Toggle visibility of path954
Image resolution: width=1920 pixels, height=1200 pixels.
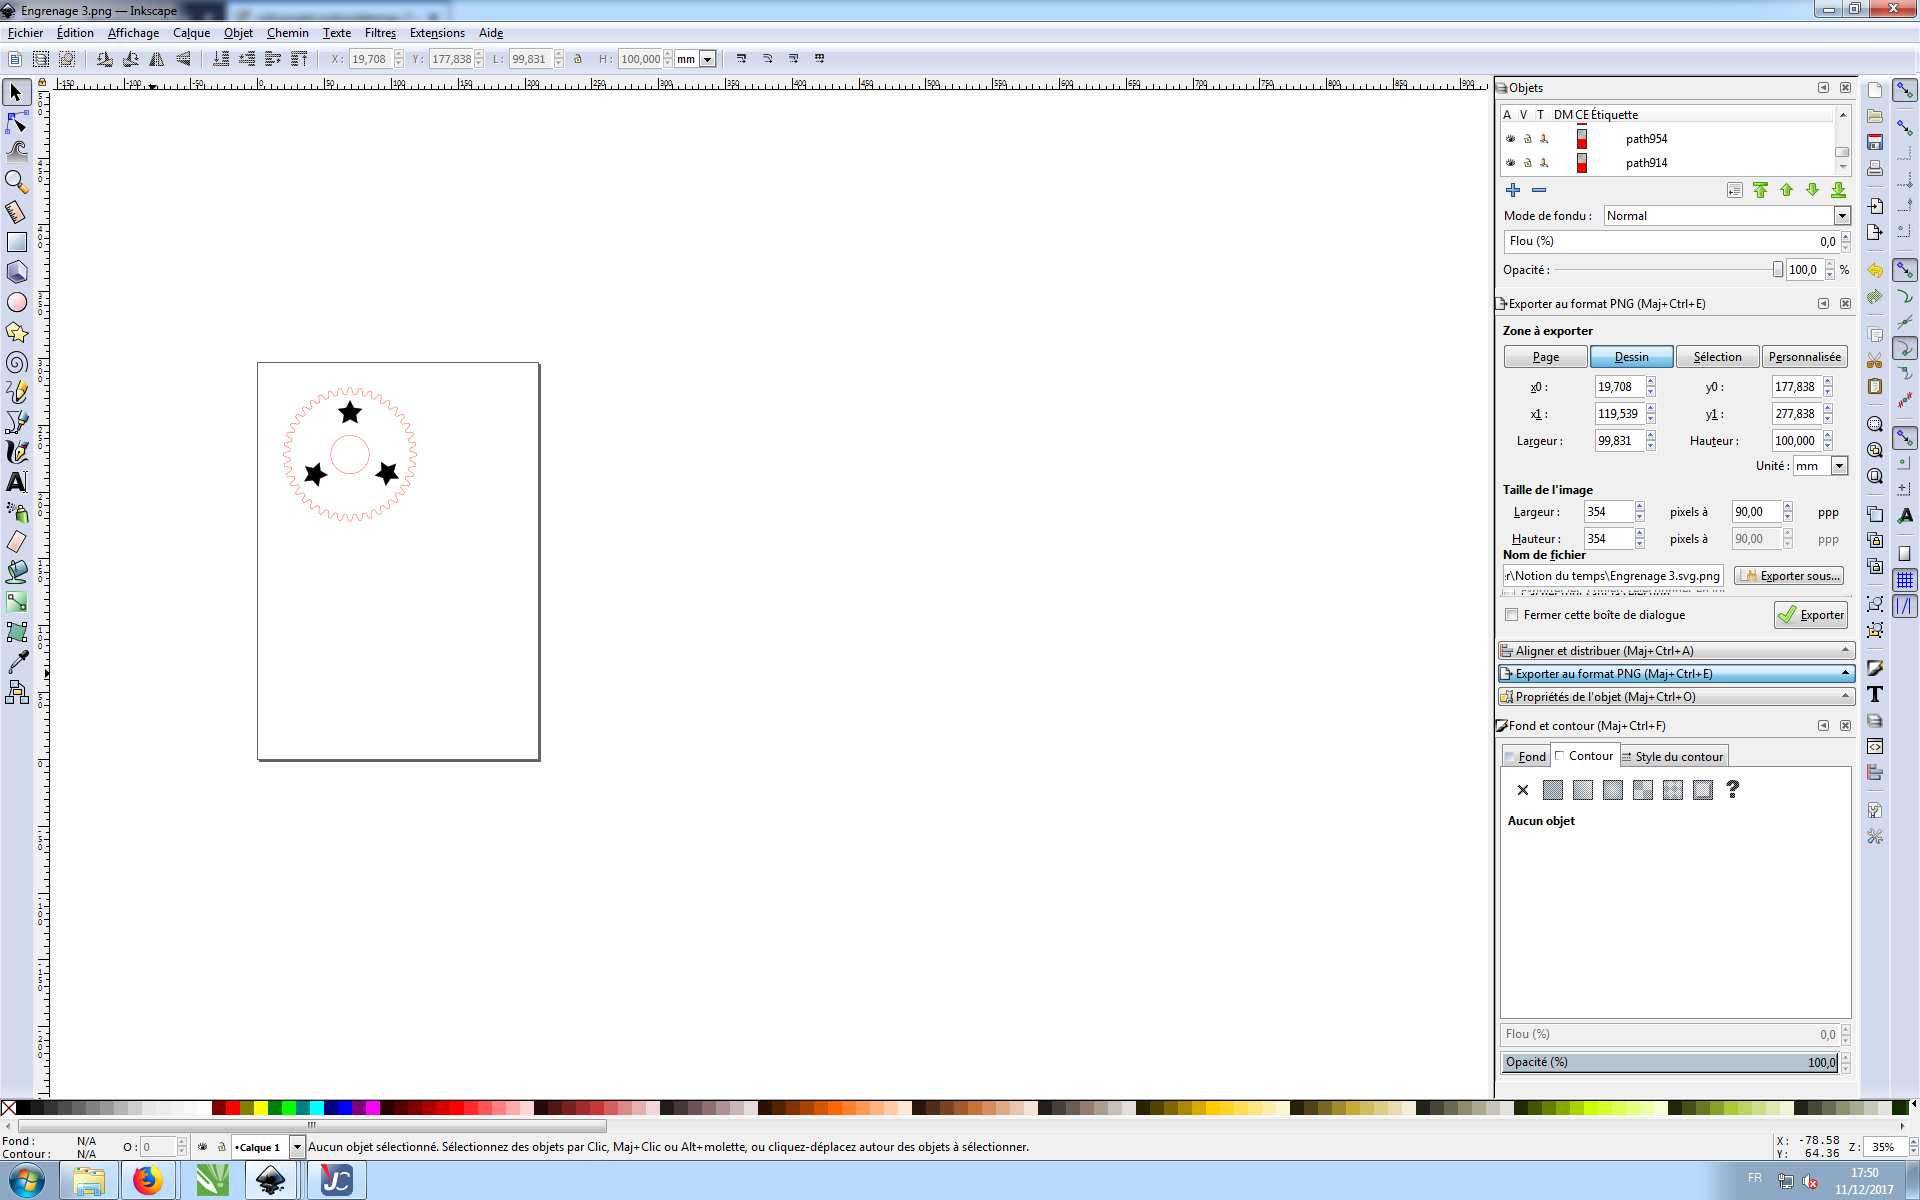[x=1510, y=139]
